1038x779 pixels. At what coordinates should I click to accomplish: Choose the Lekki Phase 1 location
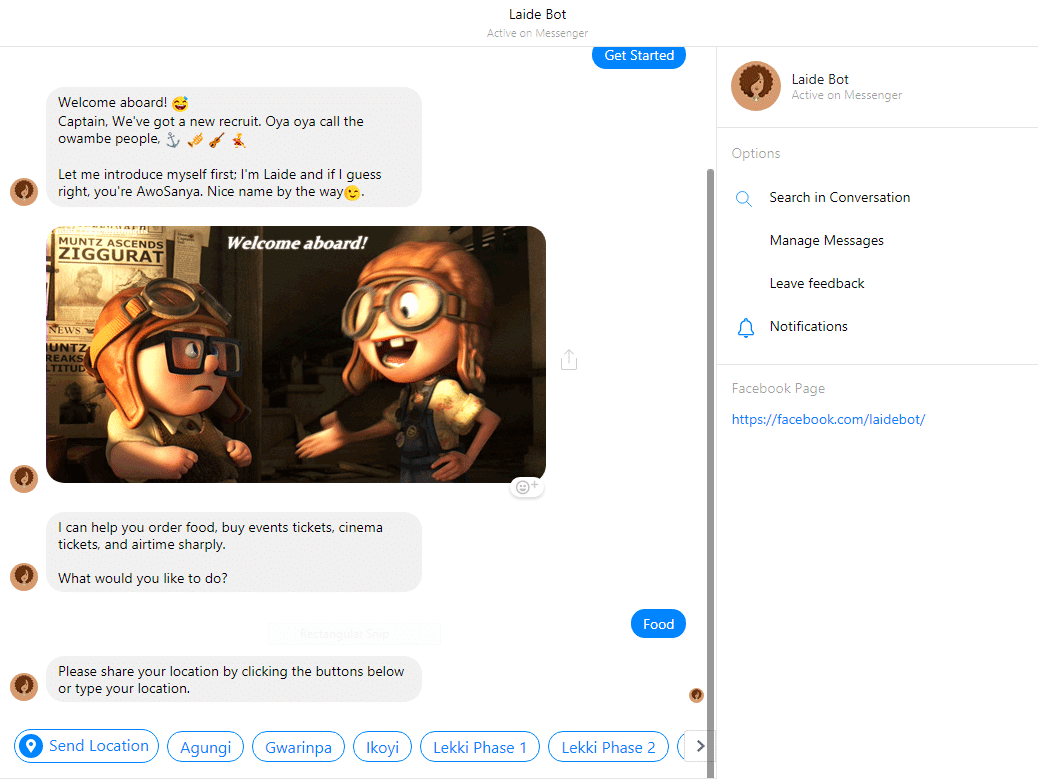[x=480, y=747]
